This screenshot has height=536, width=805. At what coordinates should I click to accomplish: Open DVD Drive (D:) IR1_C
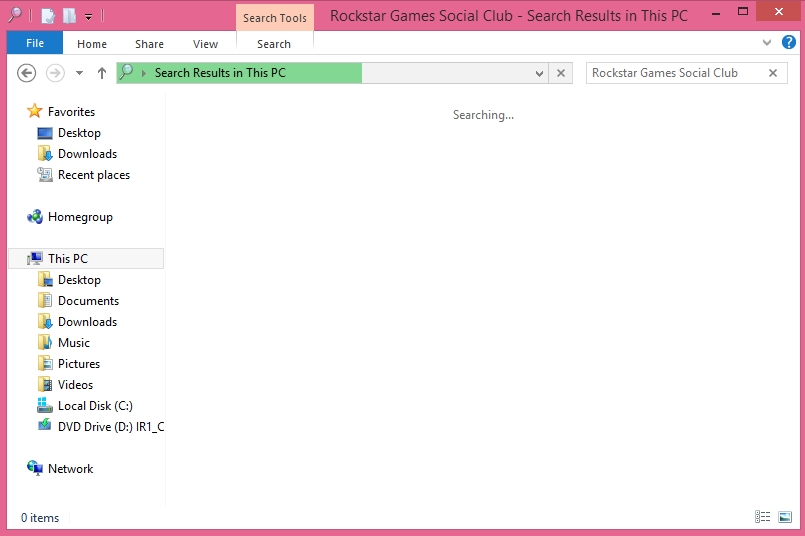pyautogui.click(x=111, y=427)
